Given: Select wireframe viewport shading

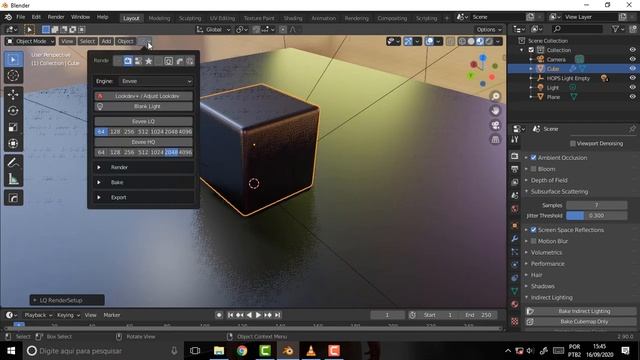Looking at the screenshot, I should [462, 41].
